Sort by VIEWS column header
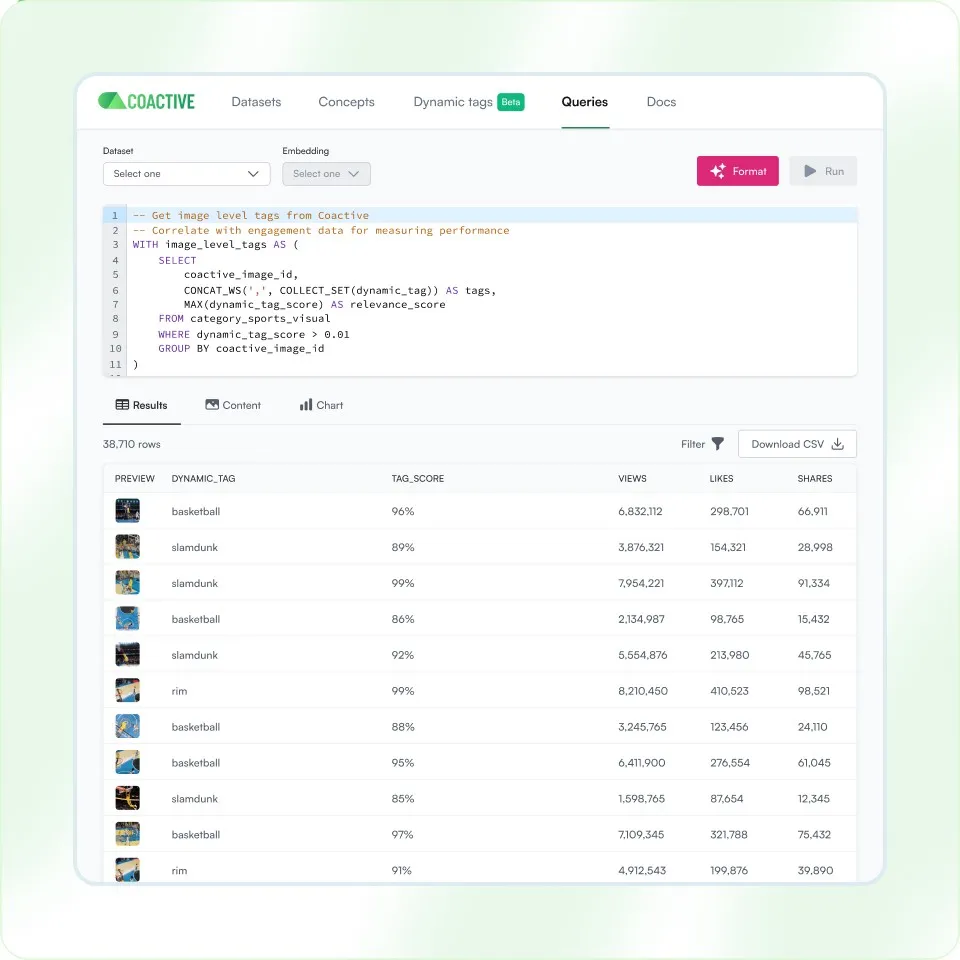The width and height of the screenshot is (960, 960). coord(632,479)
